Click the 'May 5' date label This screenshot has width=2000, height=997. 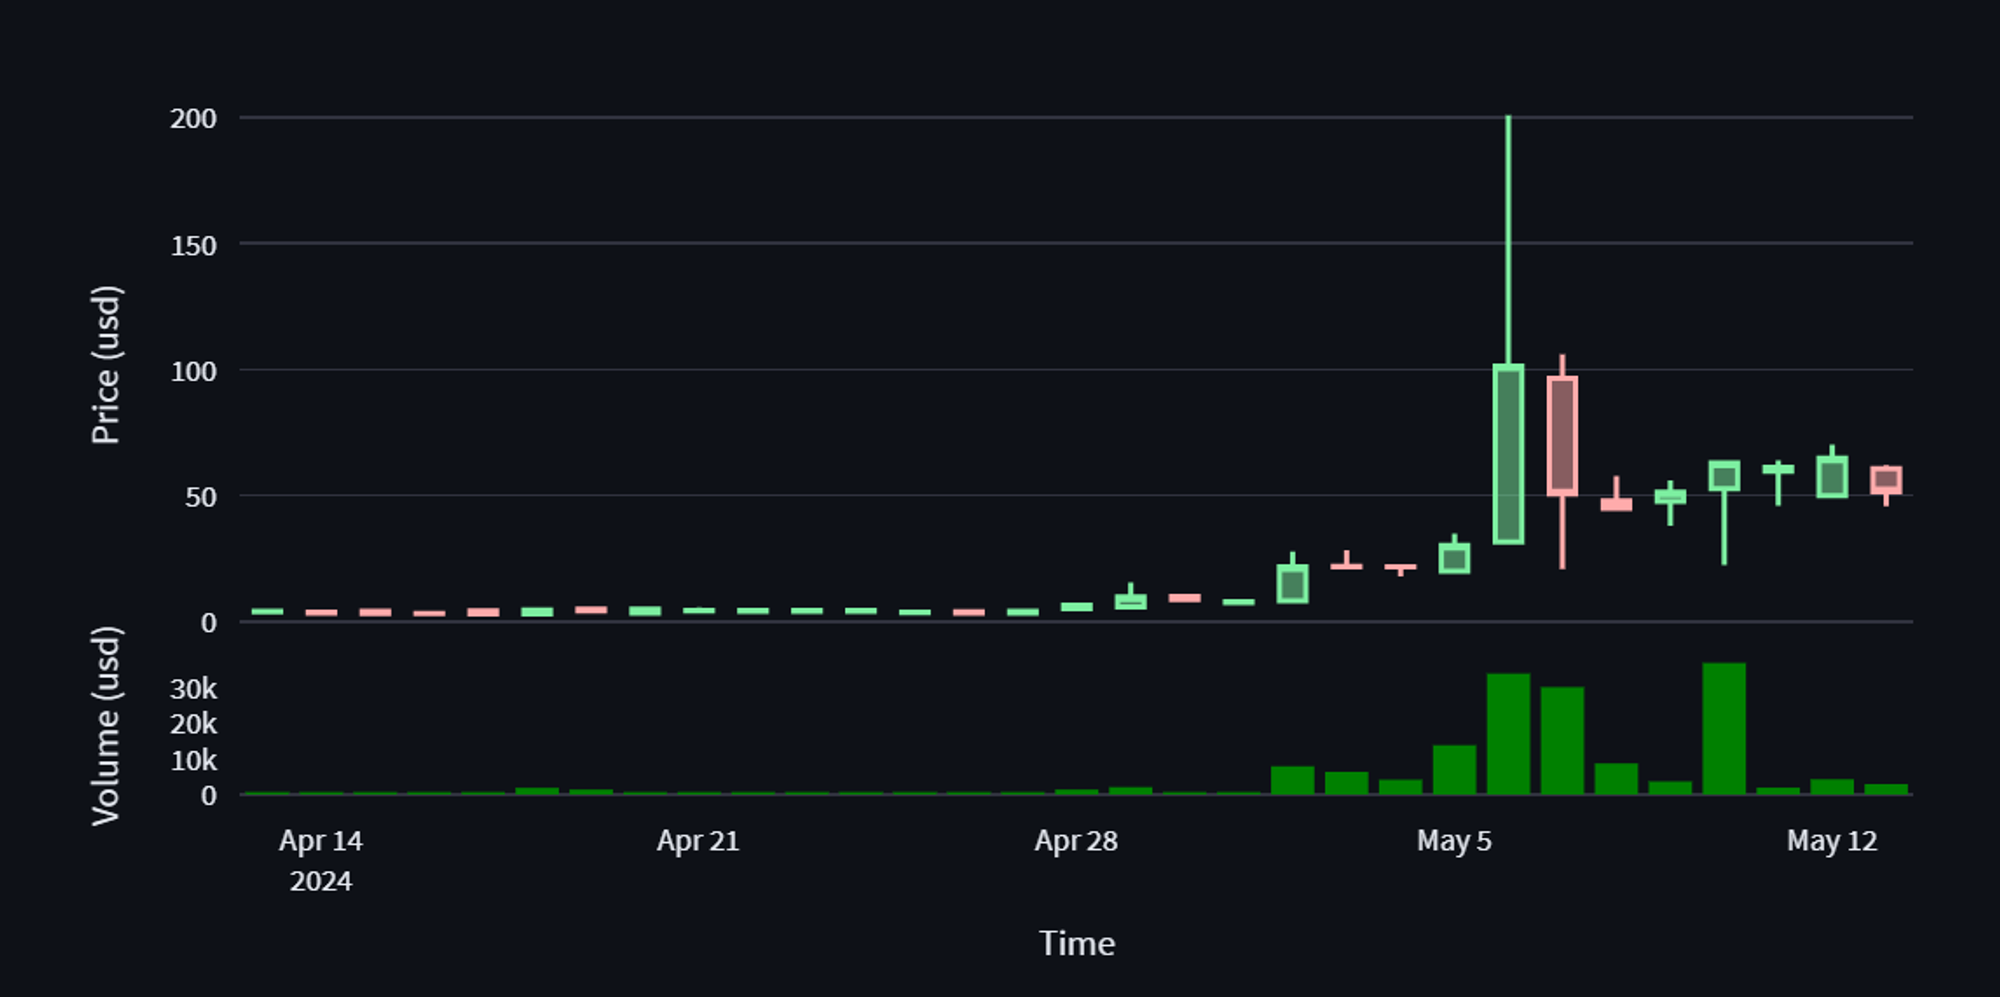point(1454,841)
